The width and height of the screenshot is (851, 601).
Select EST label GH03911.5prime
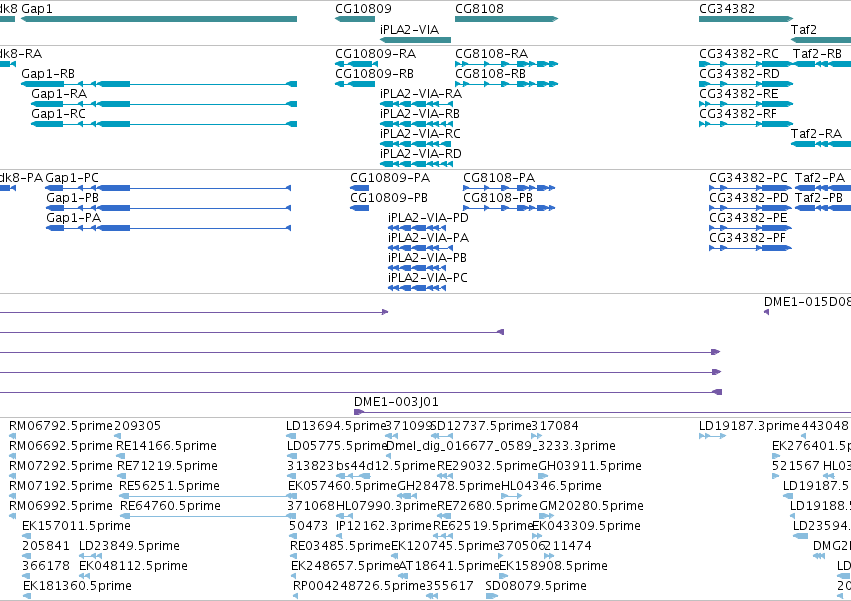click(x=590, y=466)
